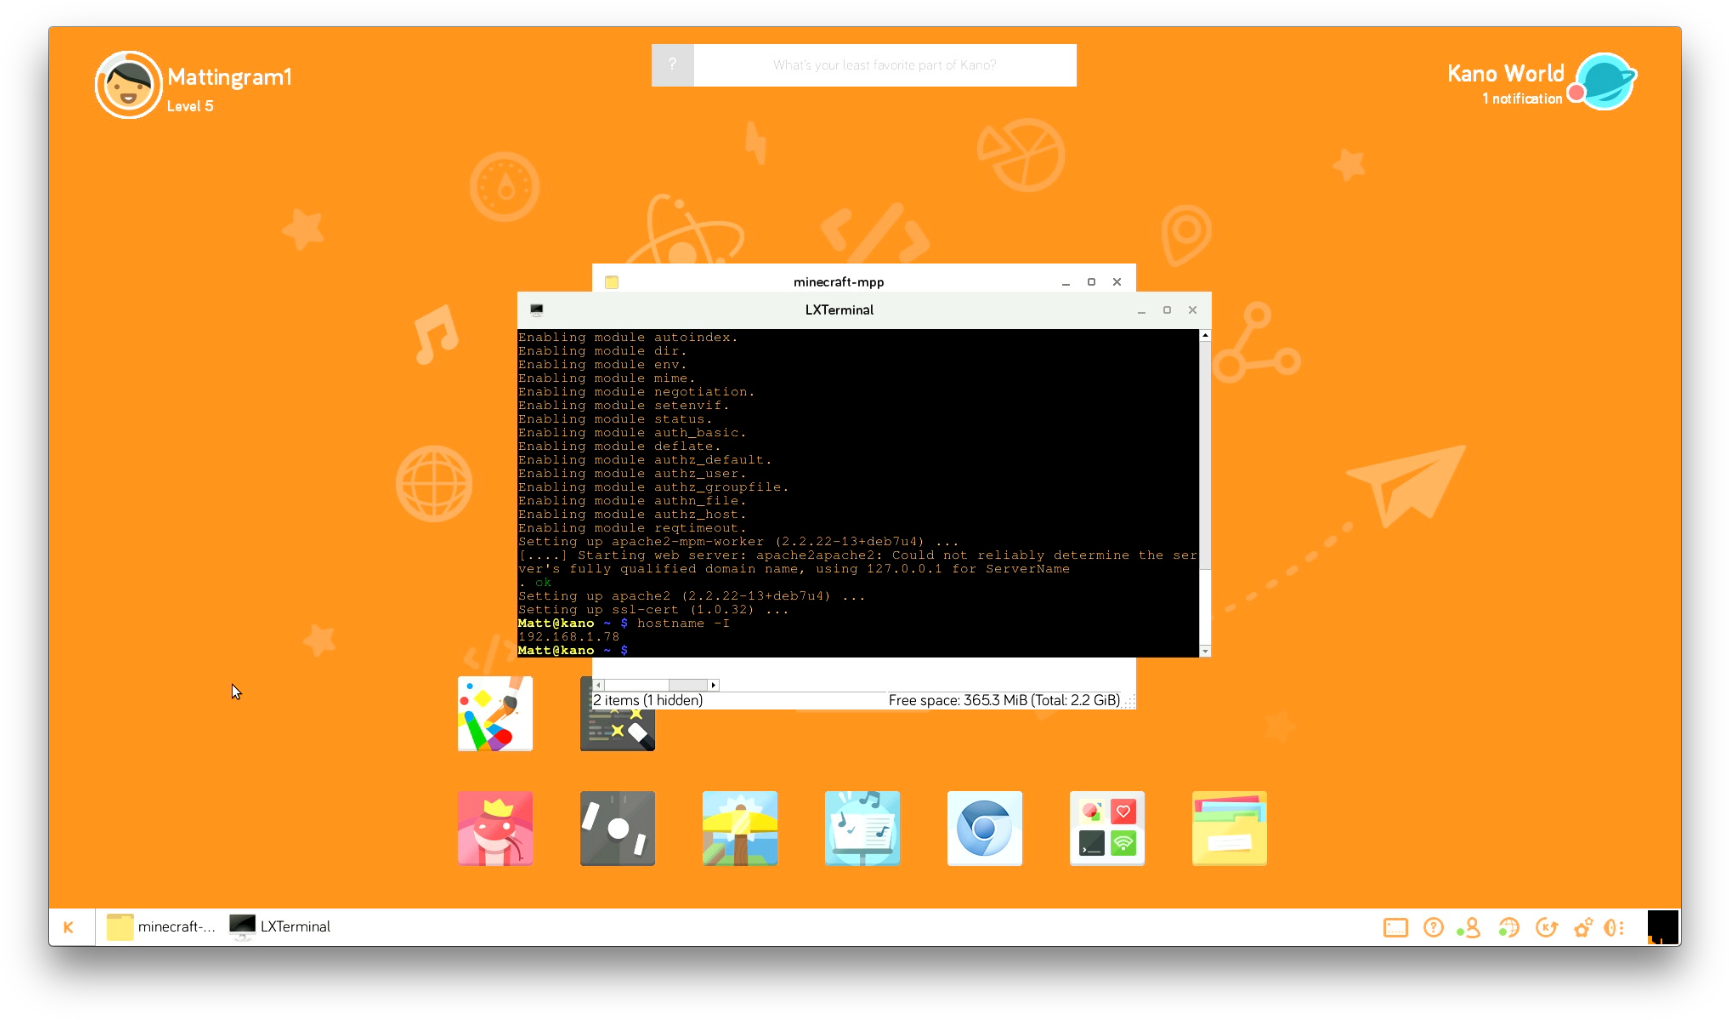
Task: Launch the Chromium browser icon
Action: pyautogui.click(x=984, y=828)
